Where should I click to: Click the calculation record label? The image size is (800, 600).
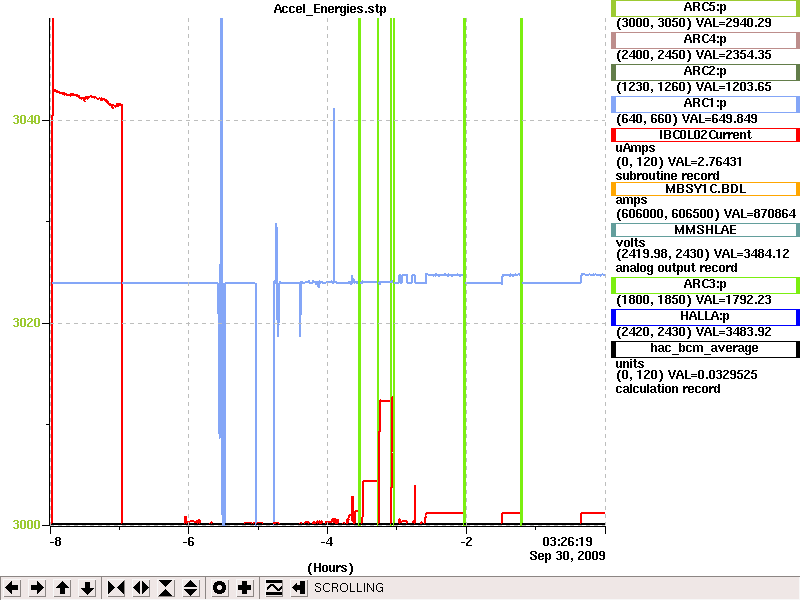[668, 389]
